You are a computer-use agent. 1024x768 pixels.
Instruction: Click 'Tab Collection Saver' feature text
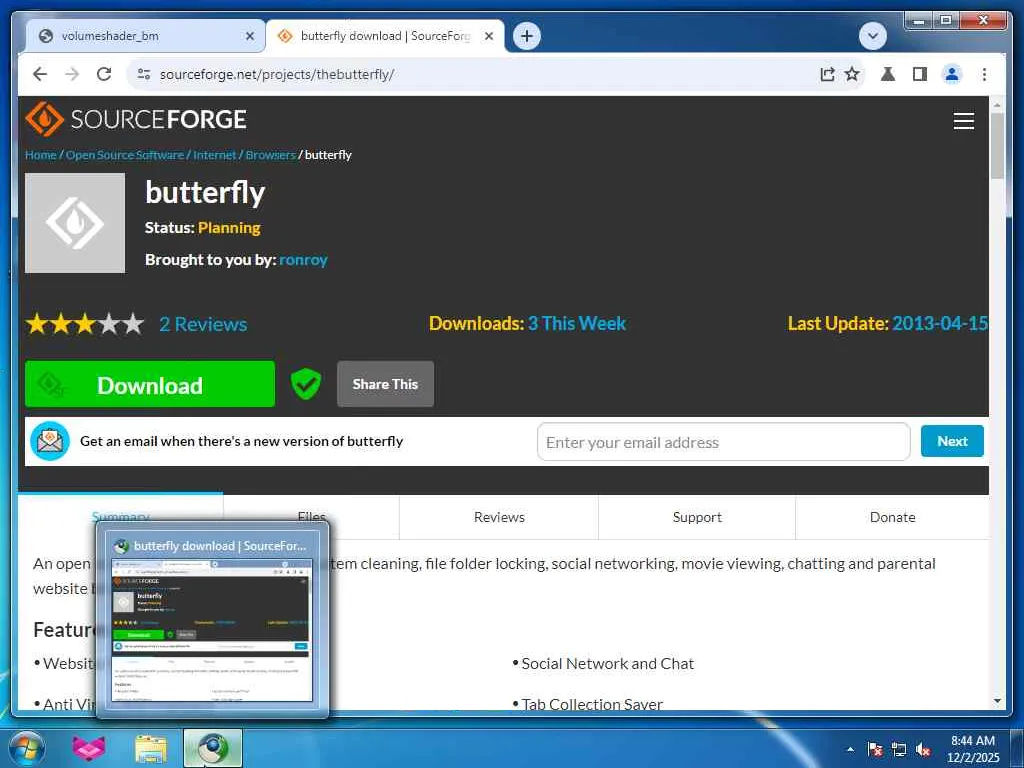[x=592, y=705]
